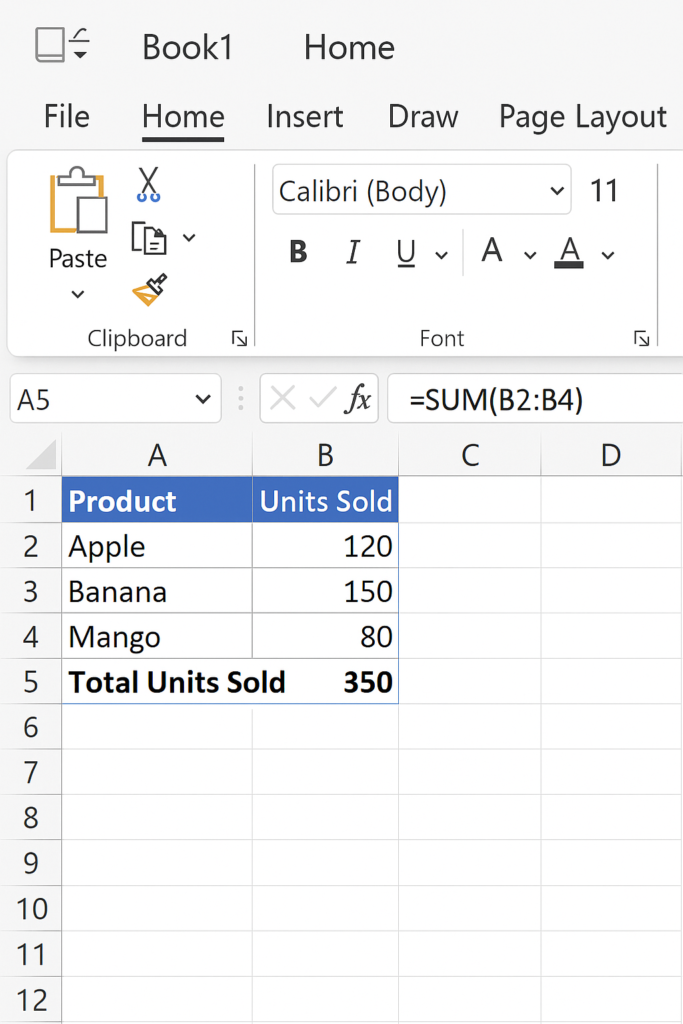Confirm formula with checkmark icon
The height and width of the screenshot is (1024, 683).
(x=321, y=400)
